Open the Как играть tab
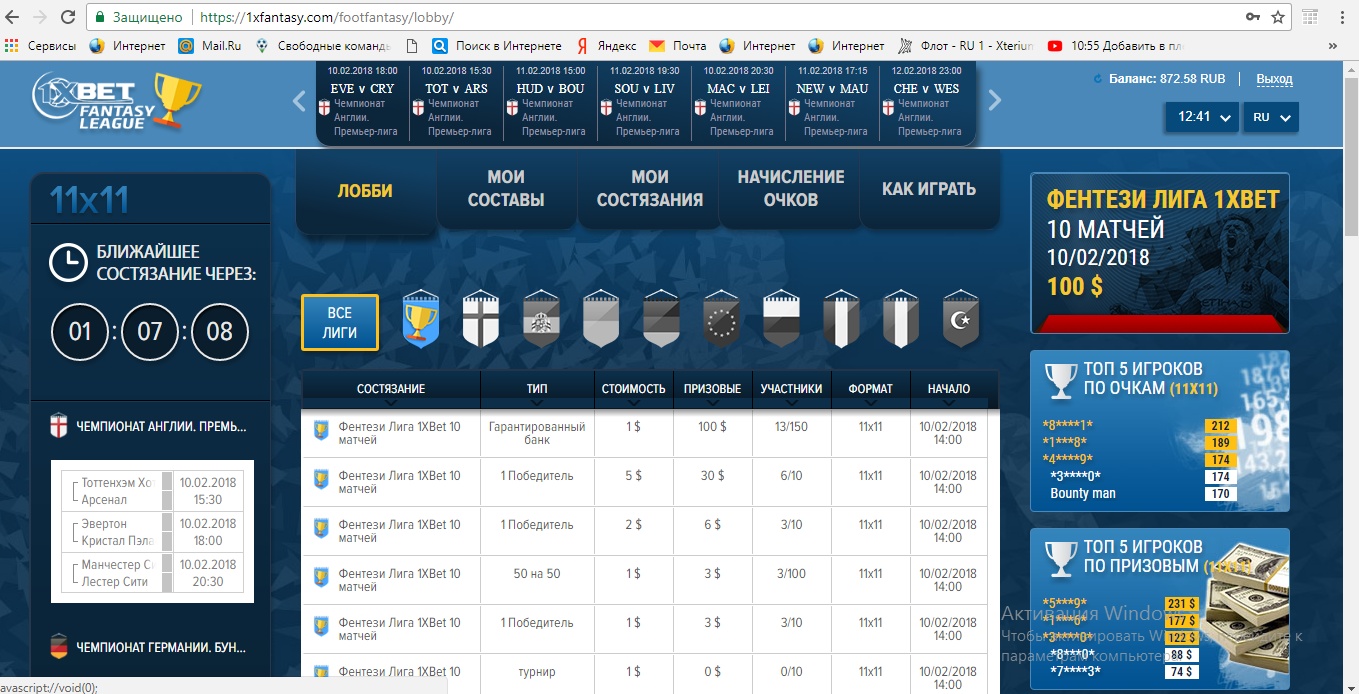1359x694 pixels. click(x=929, y=188)
